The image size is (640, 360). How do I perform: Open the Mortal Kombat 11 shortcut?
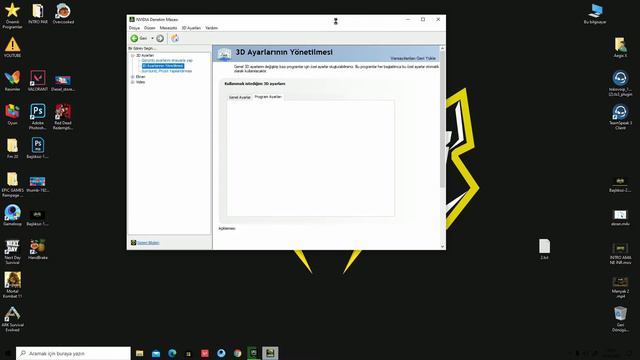12,285
